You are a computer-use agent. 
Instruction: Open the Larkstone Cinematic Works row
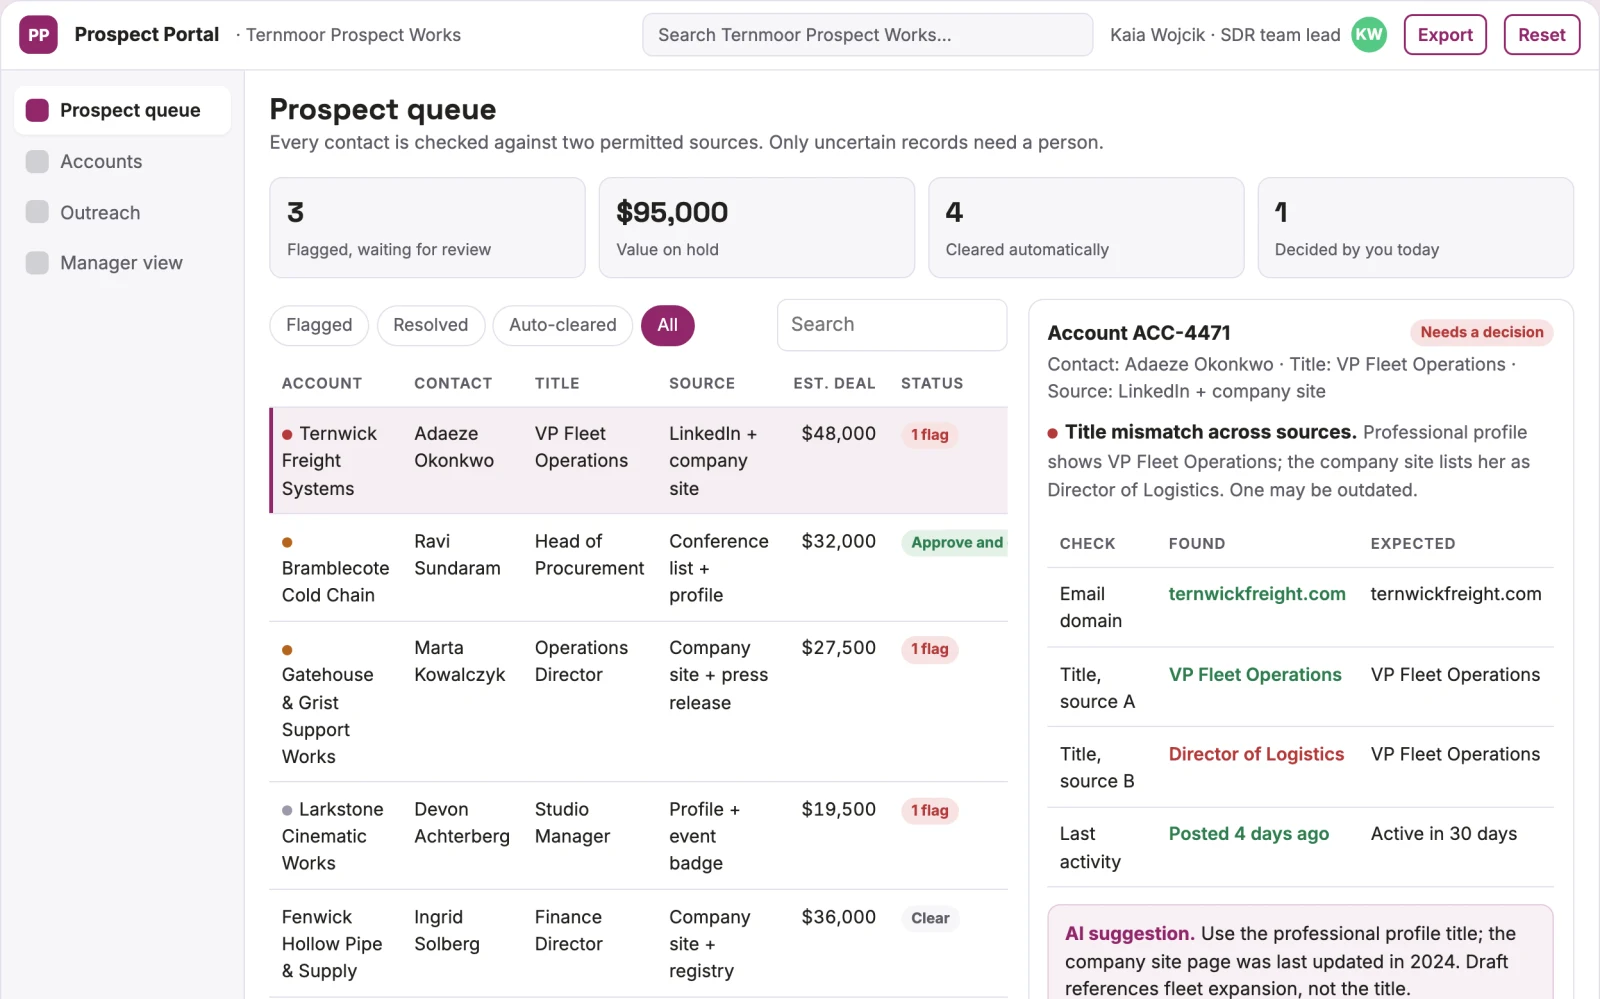[x=638, y=836]
